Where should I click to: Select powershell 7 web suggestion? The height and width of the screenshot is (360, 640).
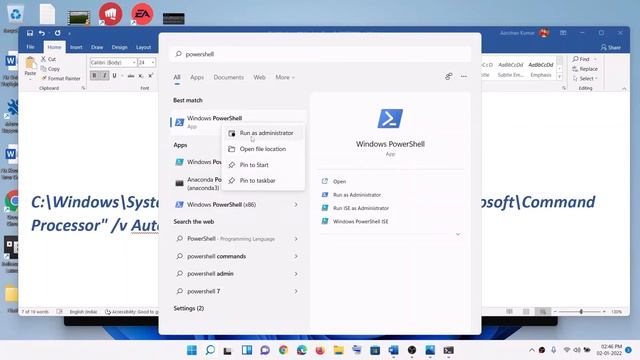click(237, 291)
